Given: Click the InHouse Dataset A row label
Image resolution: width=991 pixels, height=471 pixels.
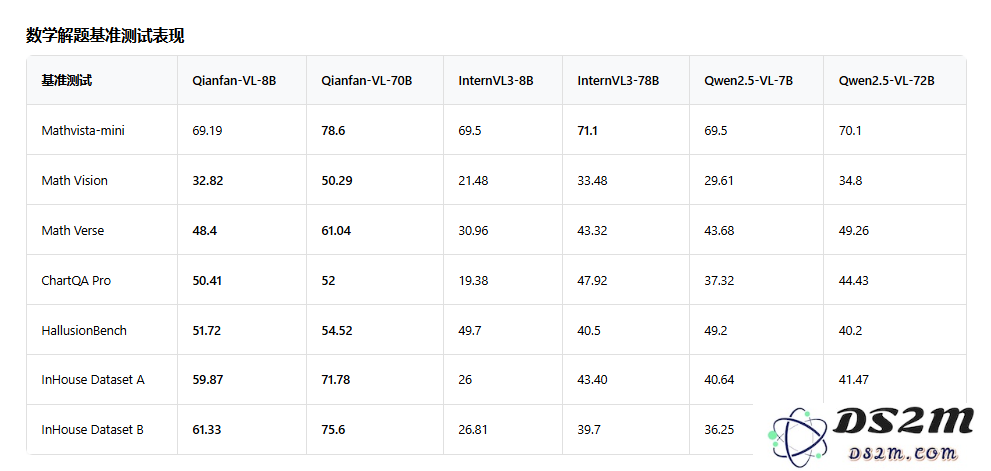Looking at the screenshot, I should 93,380.
